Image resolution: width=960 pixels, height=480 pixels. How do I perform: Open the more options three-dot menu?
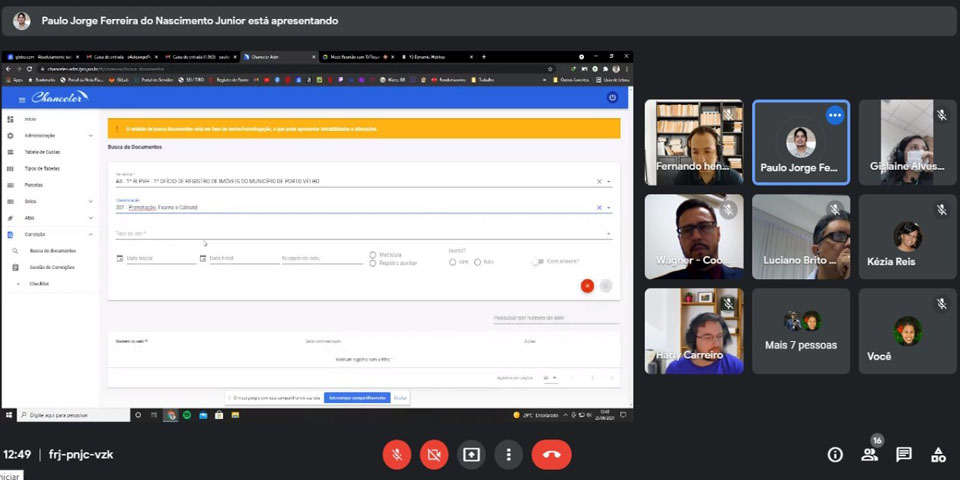click(508, 454)
